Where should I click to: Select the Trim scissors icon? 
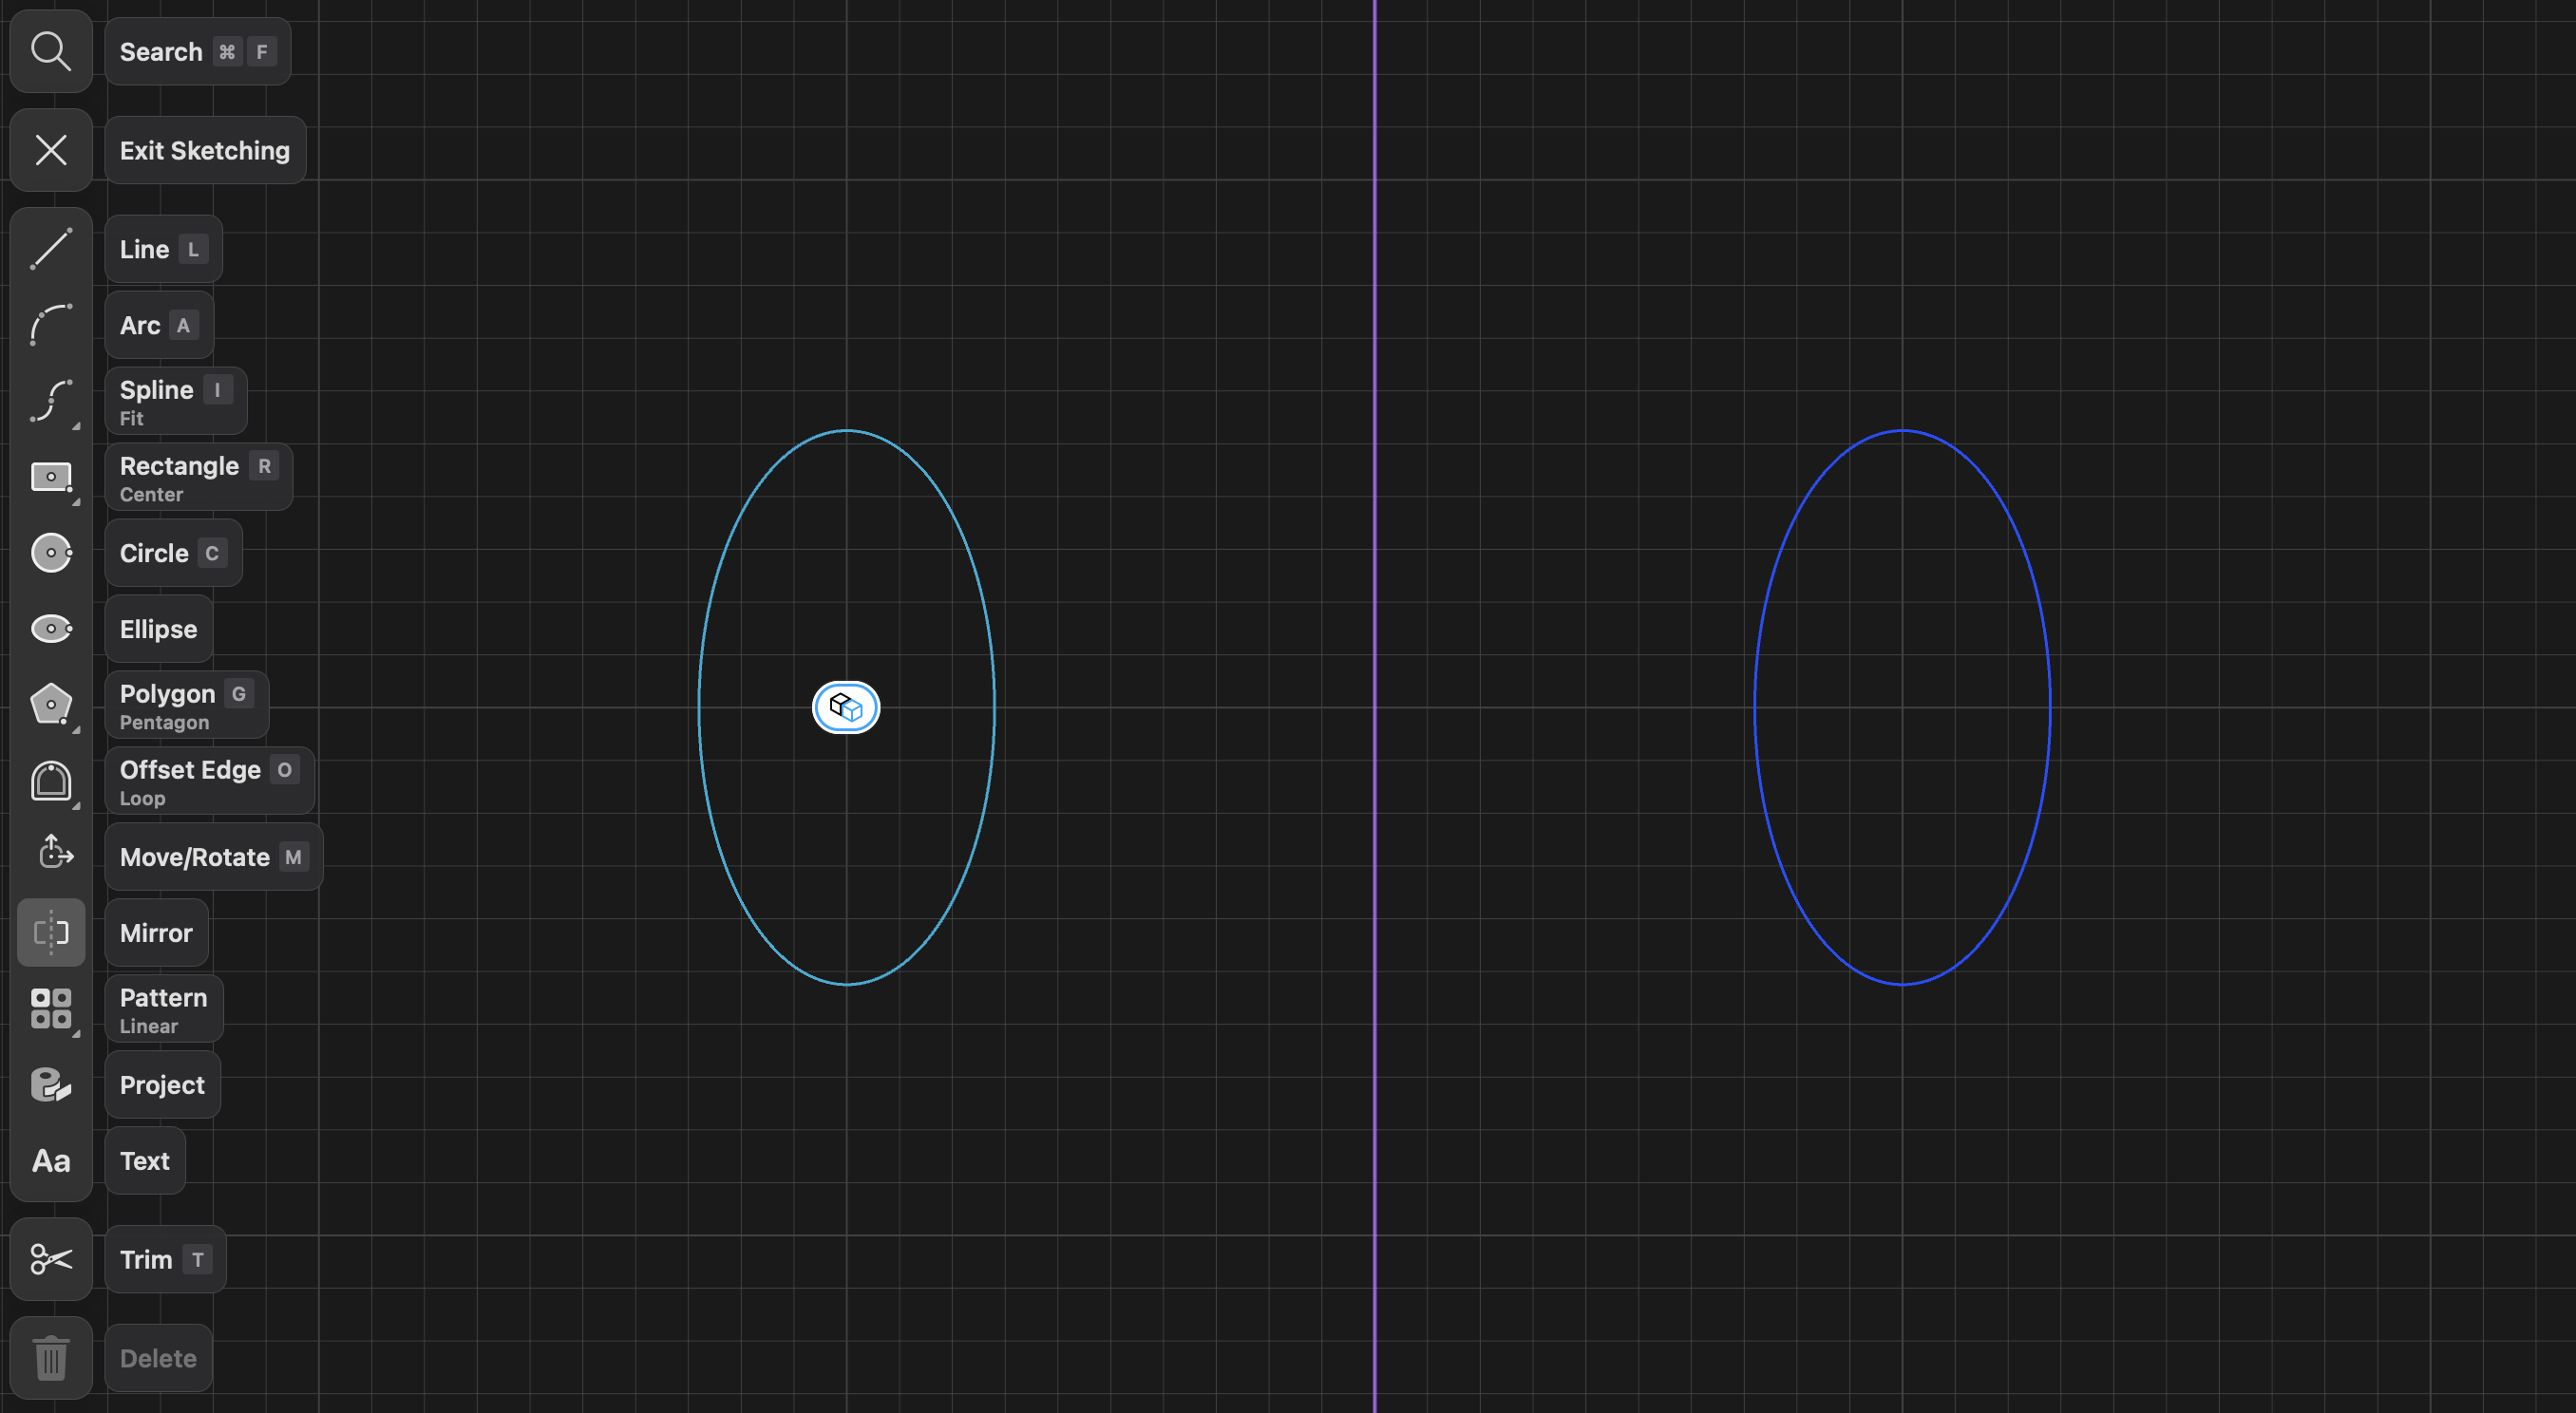pyautogui.click(x=51, y=1259)
